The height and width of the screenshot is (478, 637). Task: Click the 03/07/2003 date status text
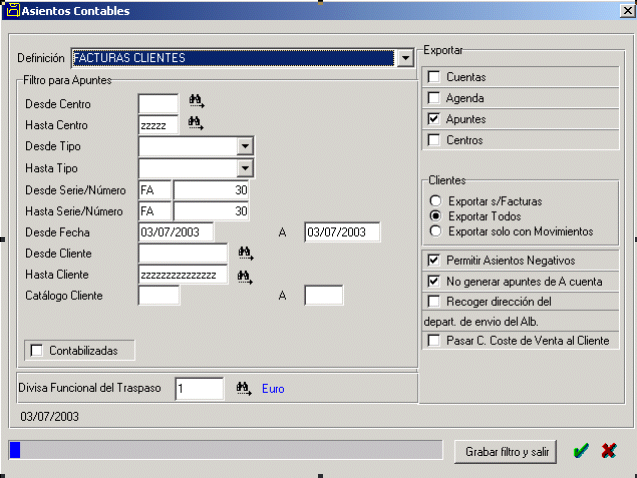(50, 416)
